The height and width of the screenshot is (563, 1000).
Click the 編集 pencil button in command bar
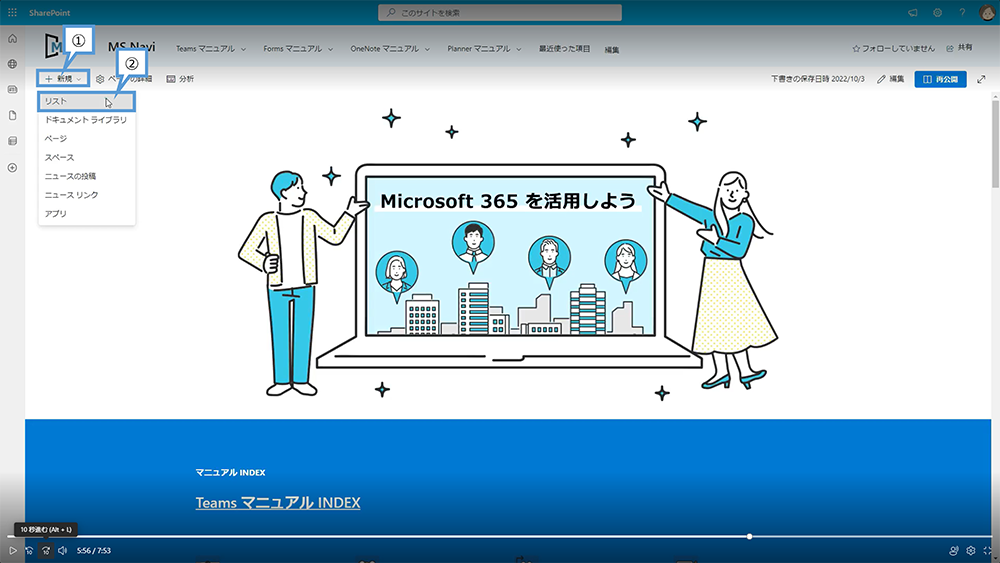(x=890, y=79)
